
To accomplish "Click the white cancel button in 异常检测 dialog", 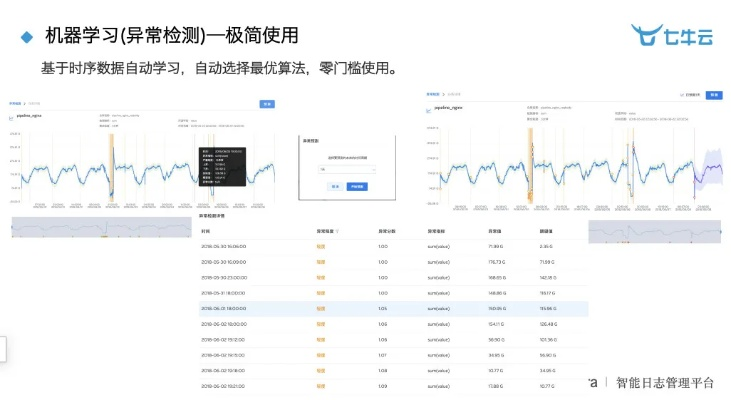I will tap(336, 186).
